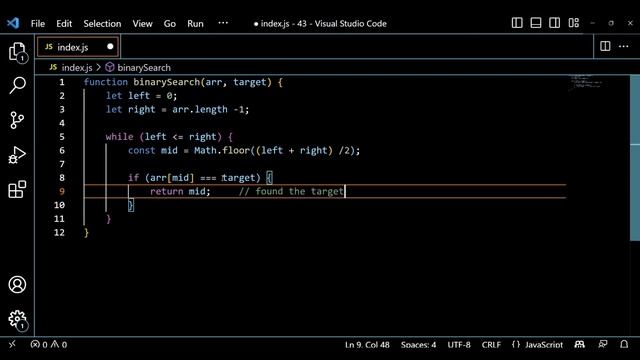Open the Extensions view
Screen dimensions: 640x360
[17, 189]
